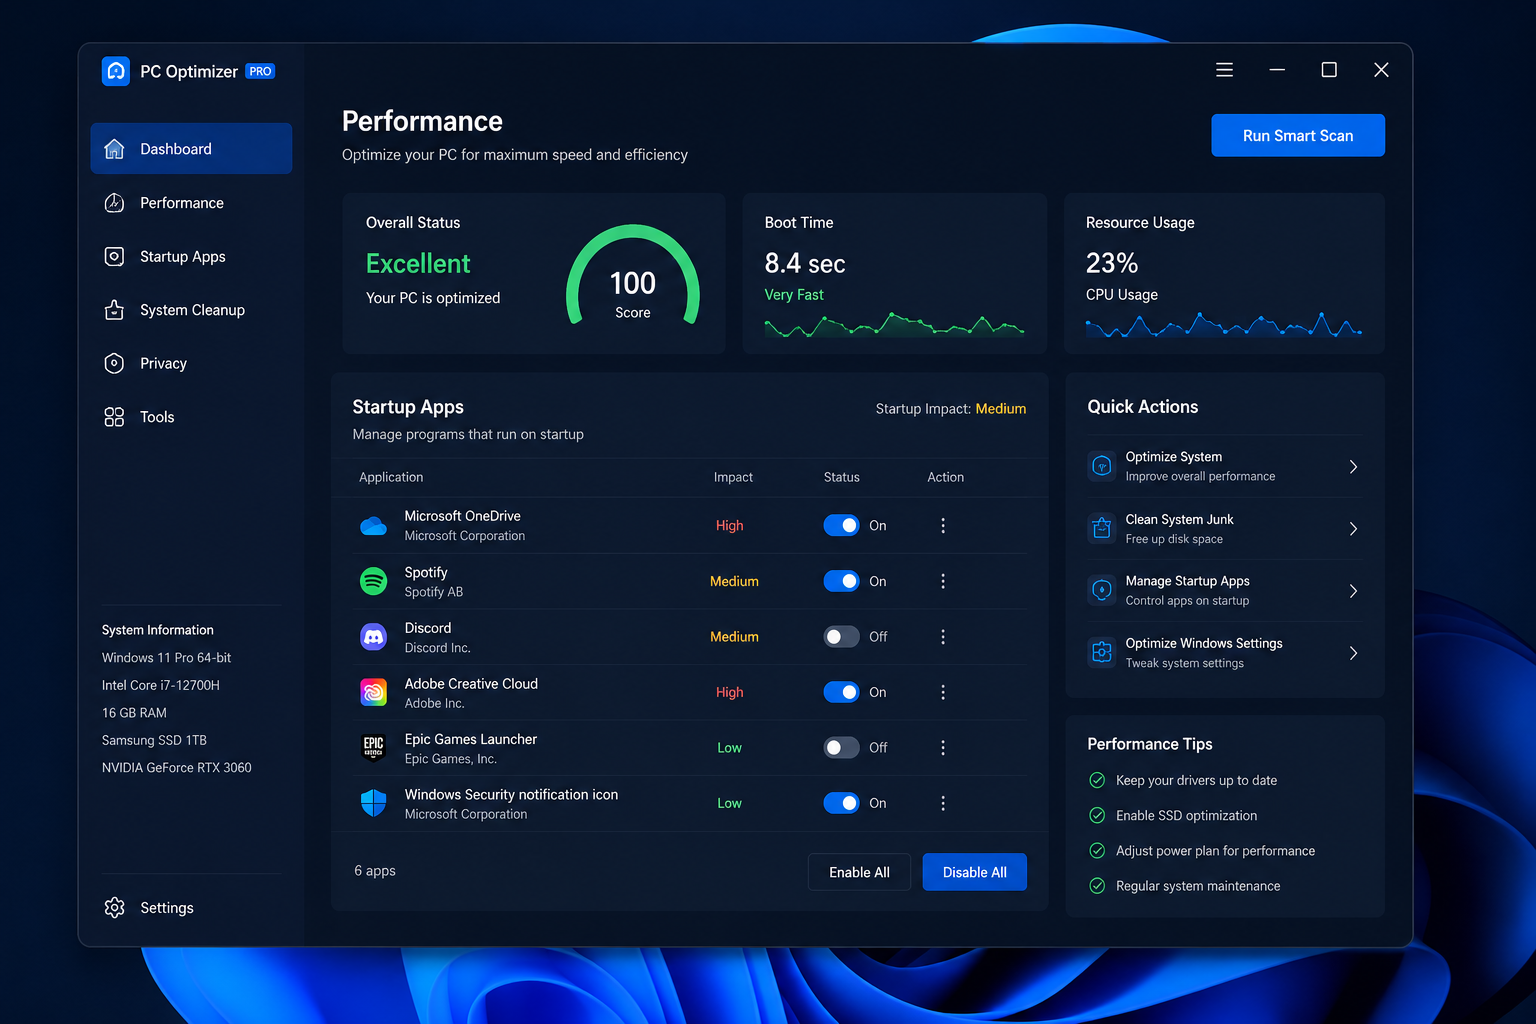
Task: Open the Dashboard menu item
Action: click(191, 149)
